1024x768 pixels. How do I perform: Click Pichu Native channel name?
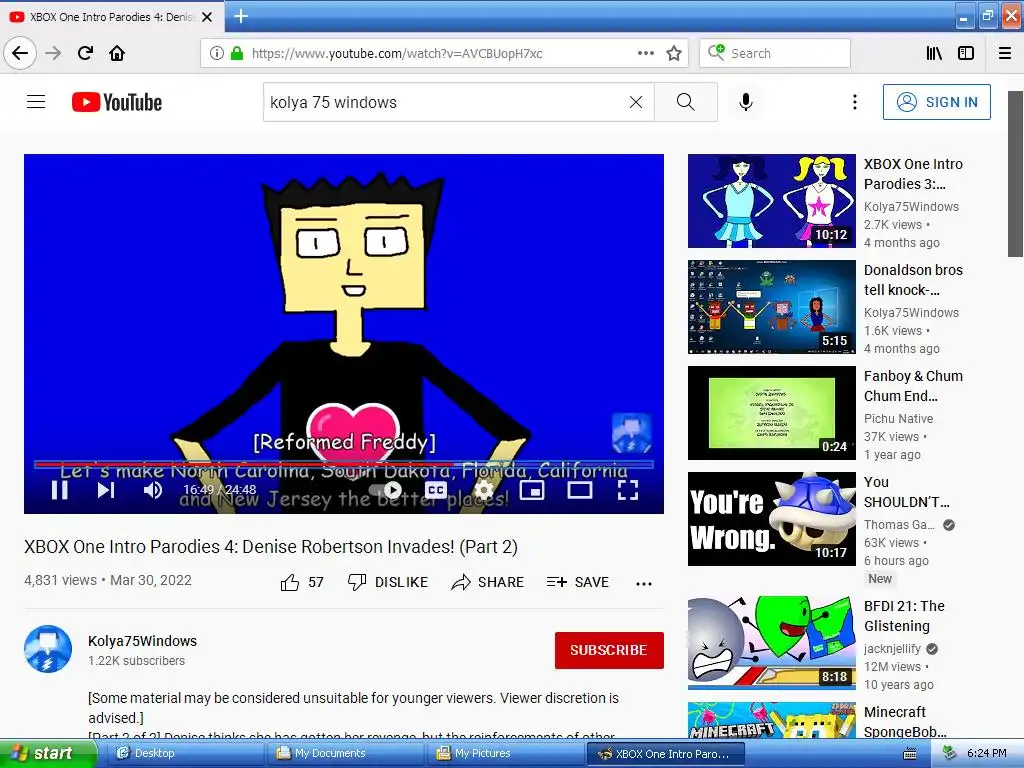tap(898, 419)
